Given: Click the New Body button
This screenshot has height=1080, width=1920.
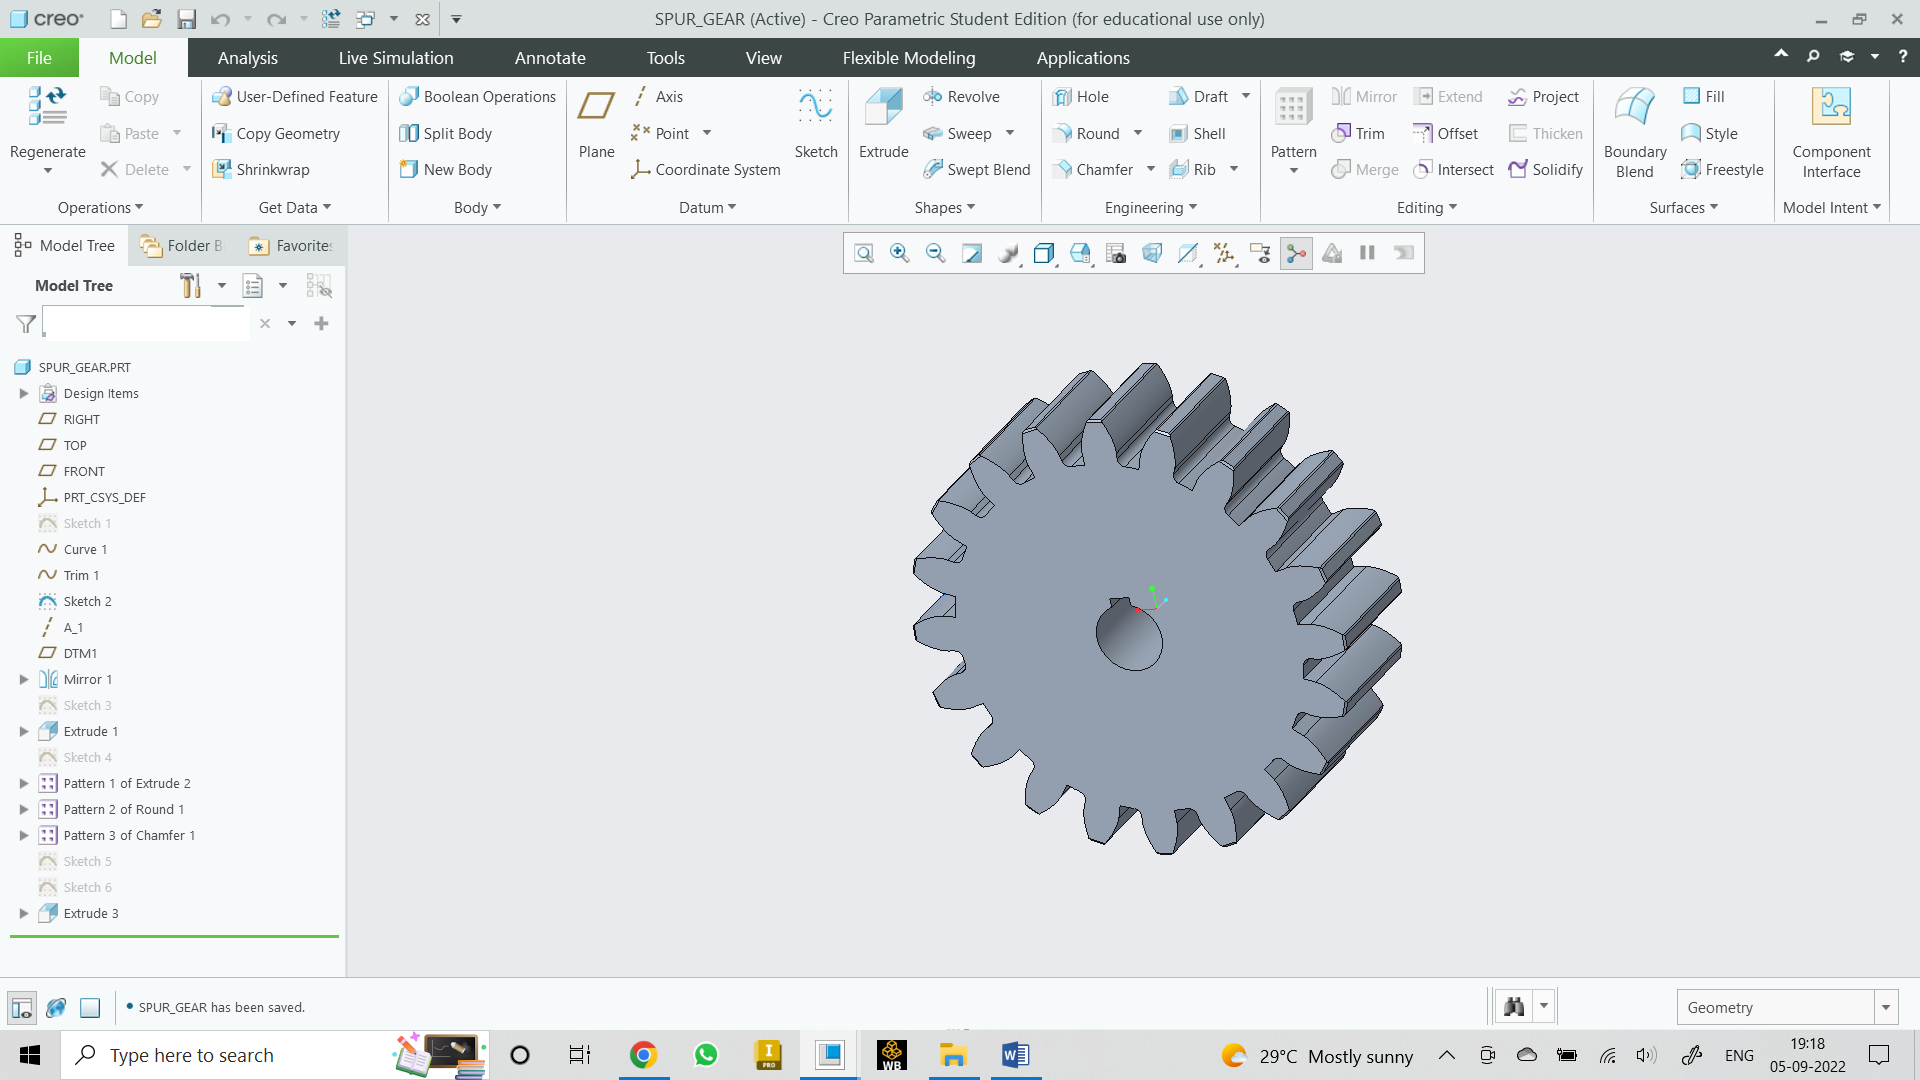Looking at the screenshot, I should tap(446, 170).
